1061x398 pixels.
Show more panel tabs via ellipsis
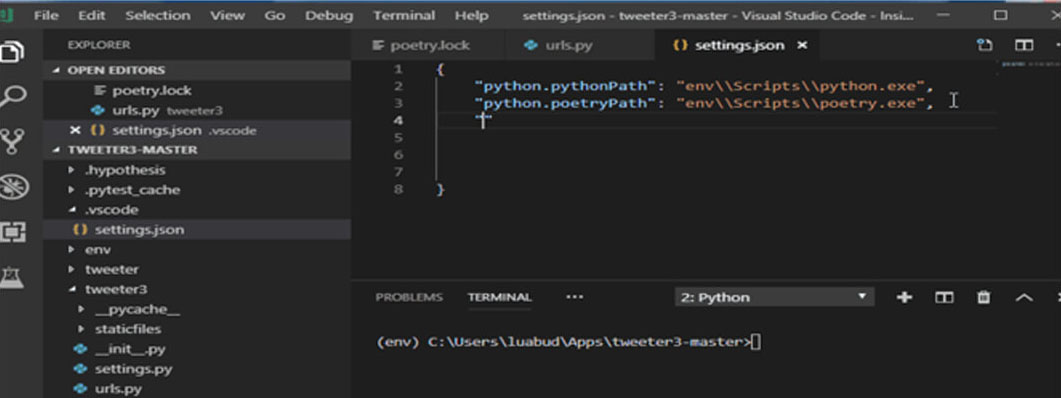[574, 297]
